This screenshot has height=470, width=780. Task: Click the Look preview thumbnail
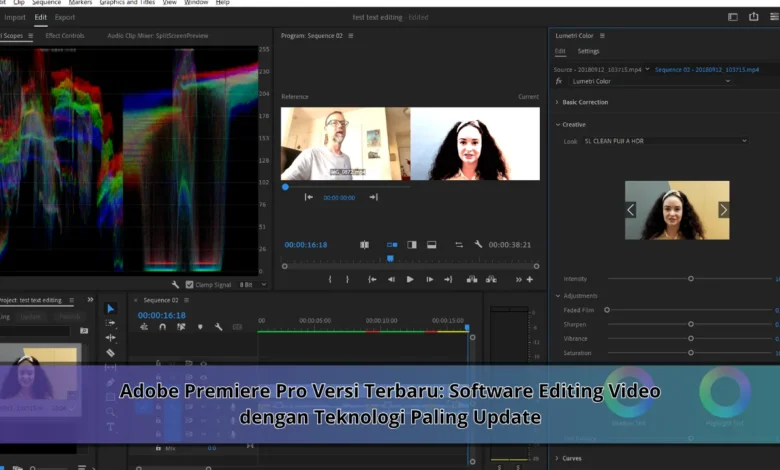point(677,210)
